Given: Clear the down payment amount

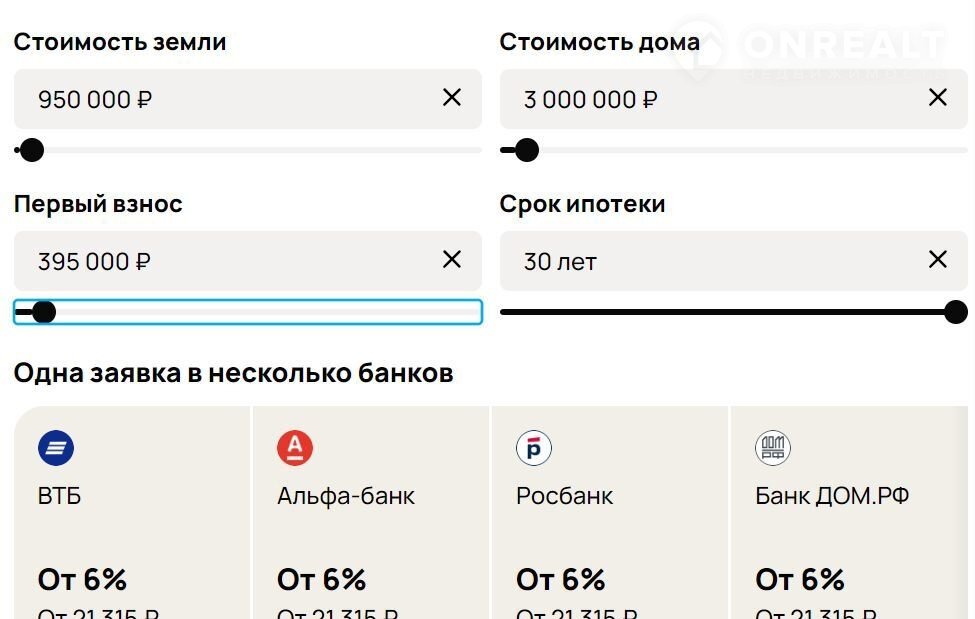Looking at the screenshot, I should pyautogui.click(x=452, y=259).
